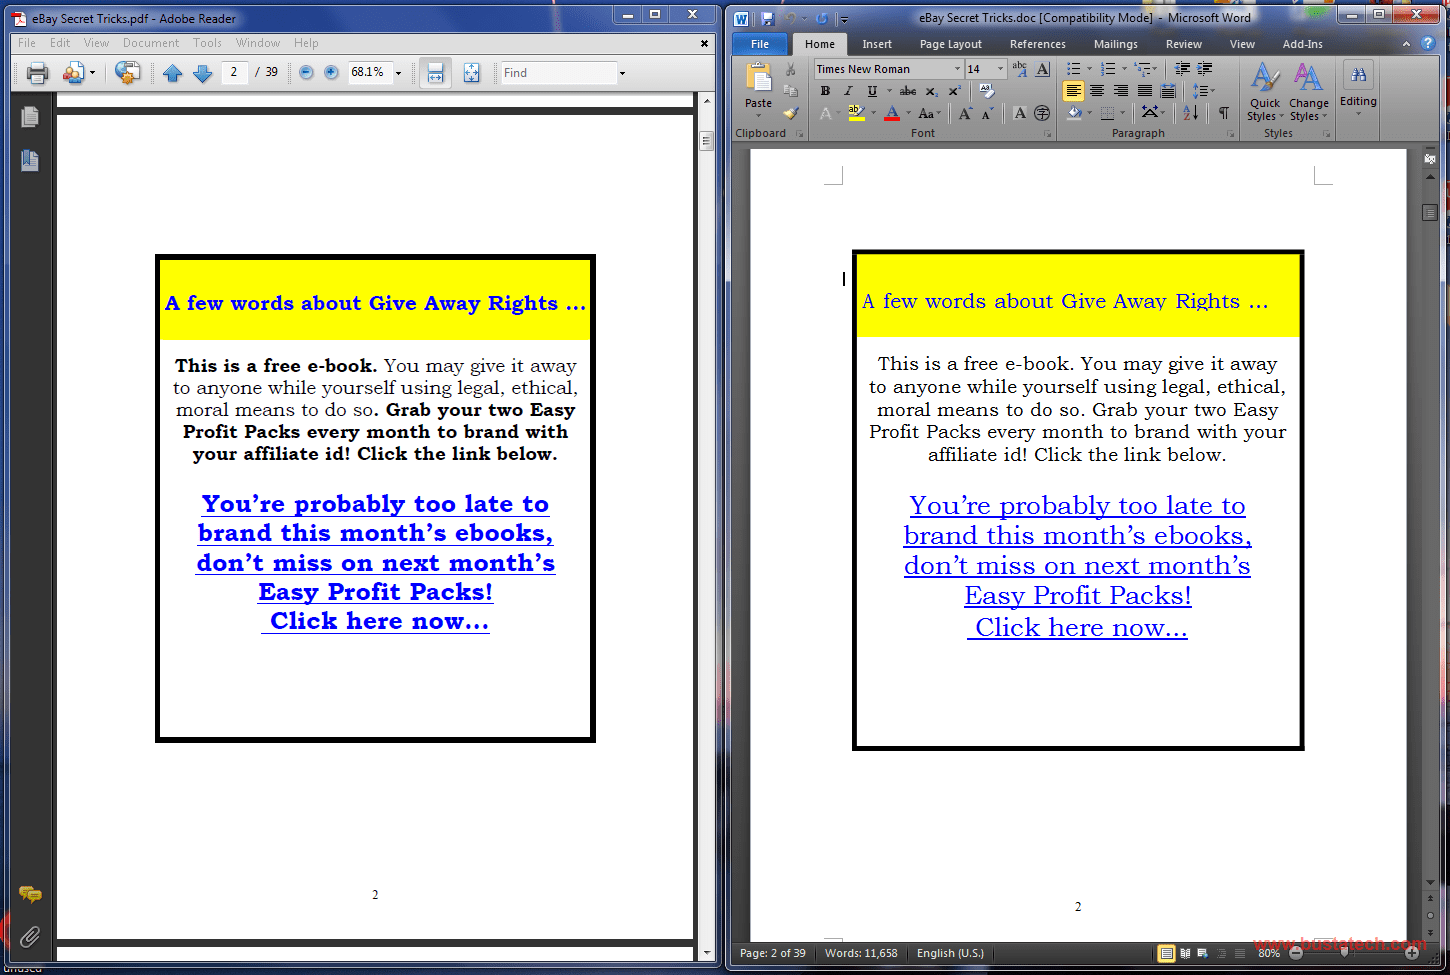This screenshot has width=1450, height=975.
Task: Print the PDF in Adobe Reader
Action: (38, 73)
